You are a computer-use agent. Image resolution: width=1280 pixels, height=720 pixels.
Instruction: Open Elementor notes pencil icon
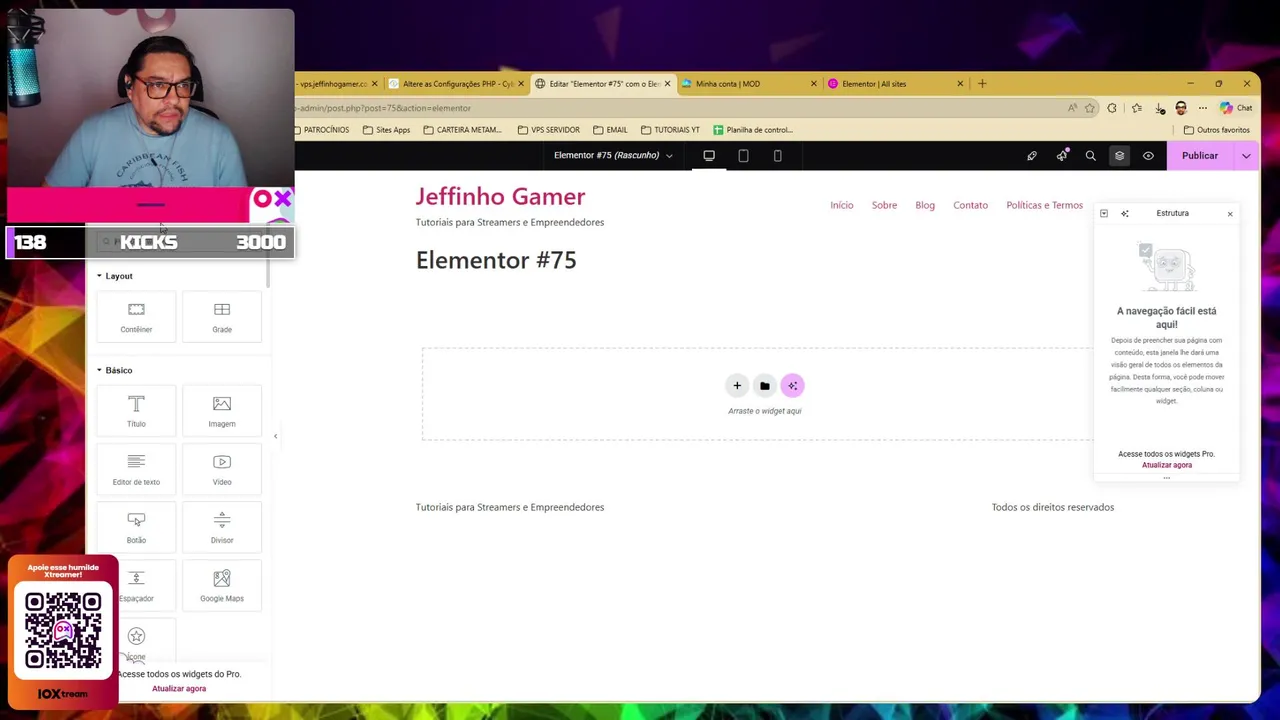coord(1032,156)
